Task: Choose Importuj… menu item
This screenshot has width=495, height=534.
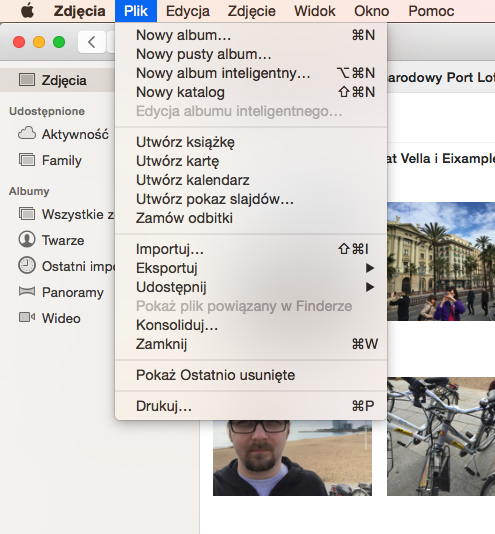Action: [x=251, y=249]
